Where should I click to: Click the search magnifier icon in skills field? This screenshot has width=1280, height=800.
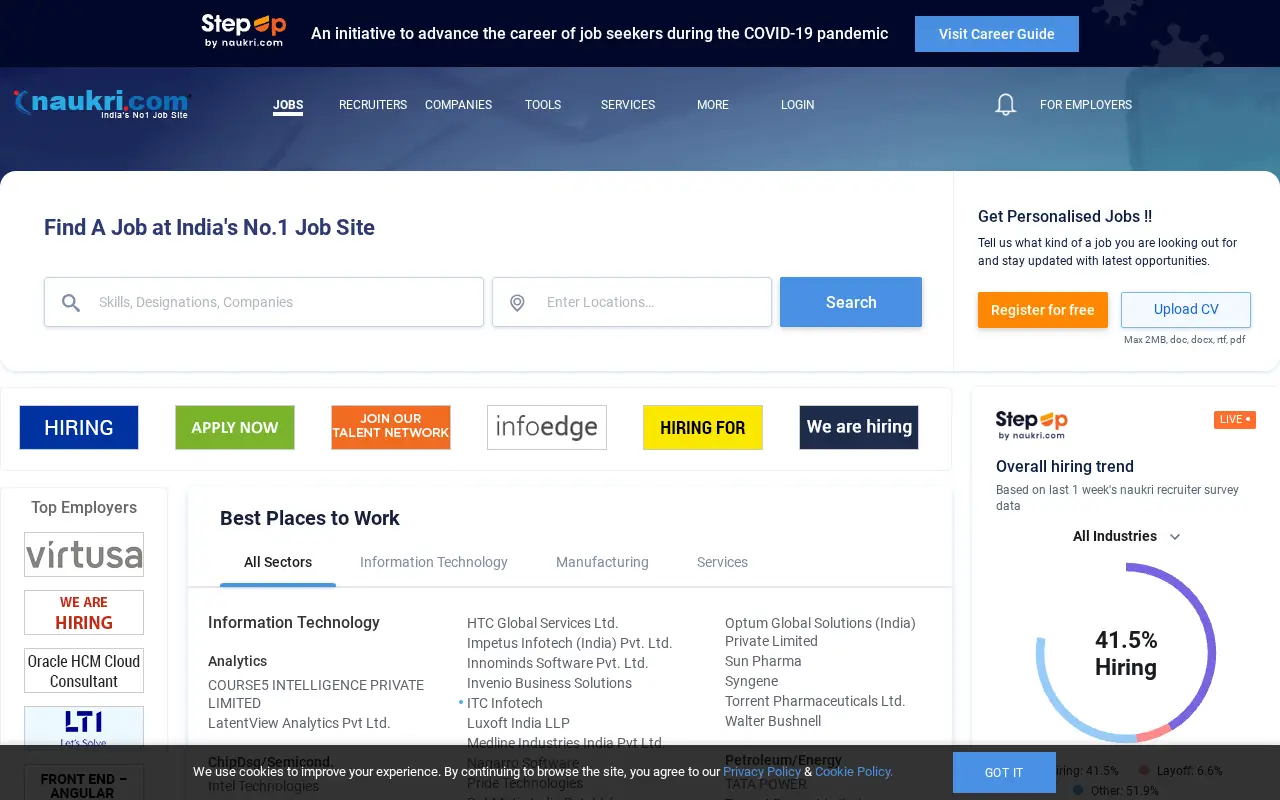click(x=71, y=302)
